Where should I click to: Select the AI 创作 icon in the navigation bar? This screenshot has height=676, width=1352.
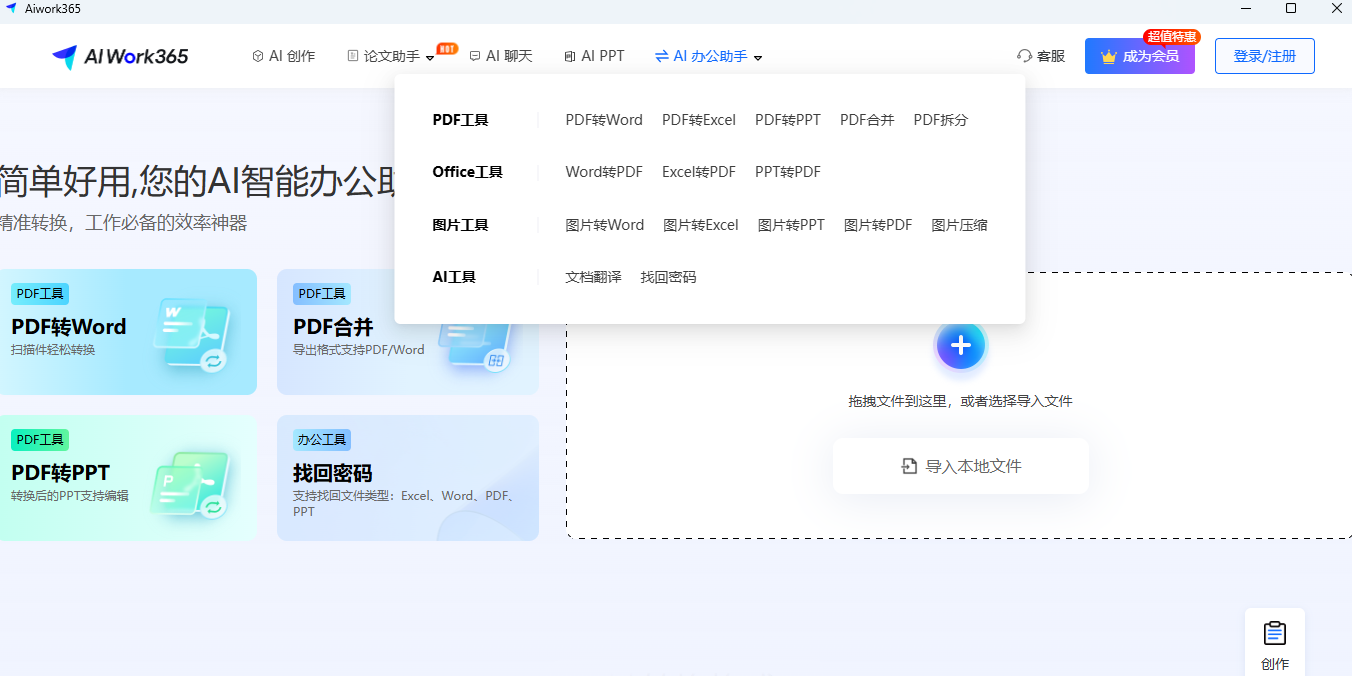click(256, 56)
